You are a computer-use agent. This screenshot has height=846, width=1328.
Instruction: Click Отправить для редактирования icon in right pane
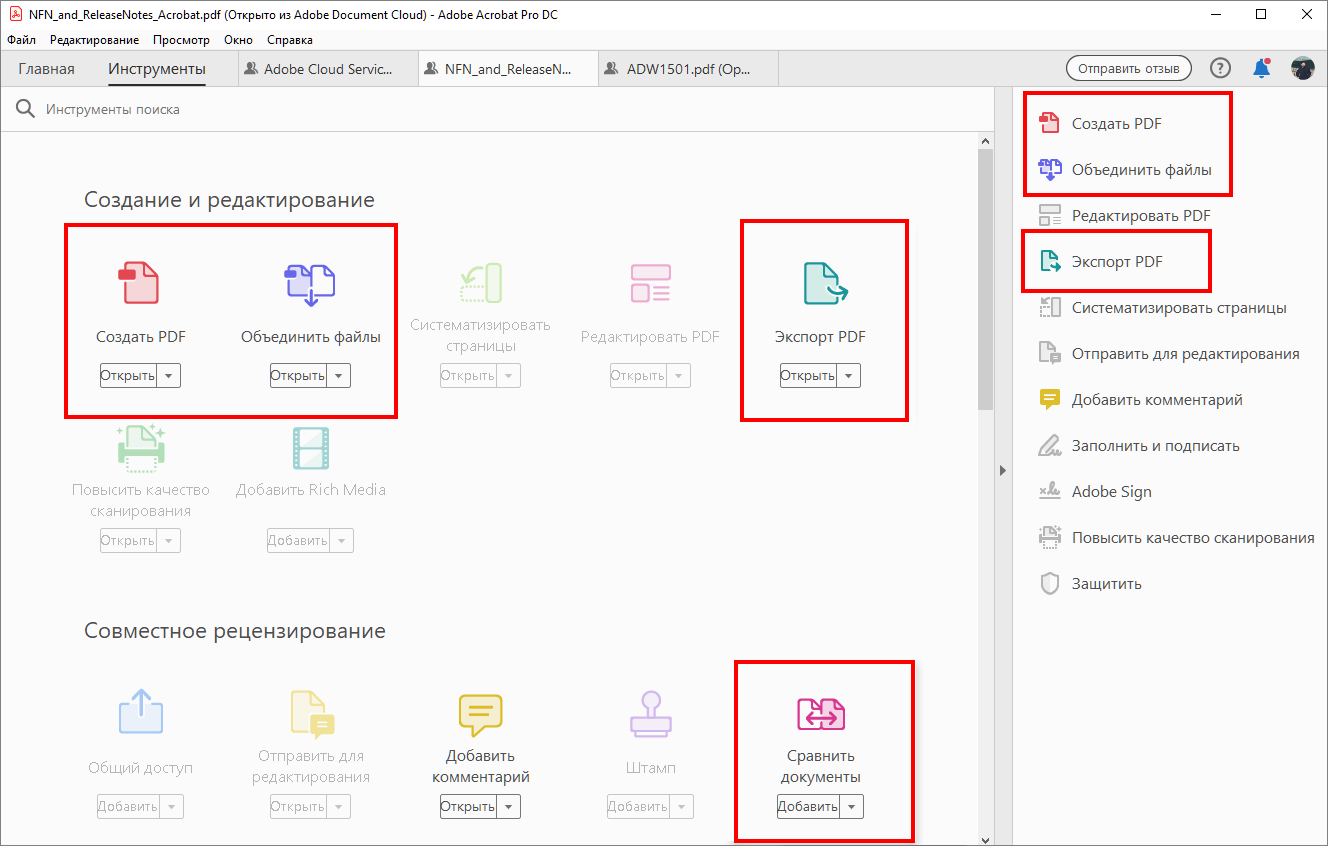(1049, 353)
